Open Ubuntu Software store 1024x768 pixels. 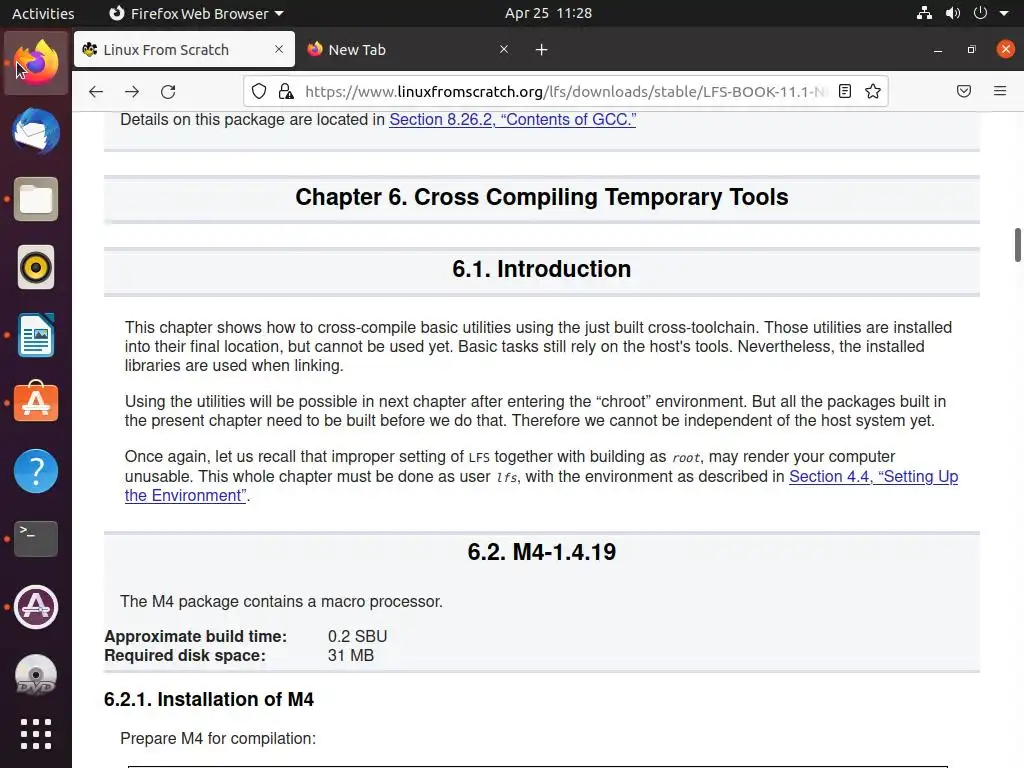(36, 402)
